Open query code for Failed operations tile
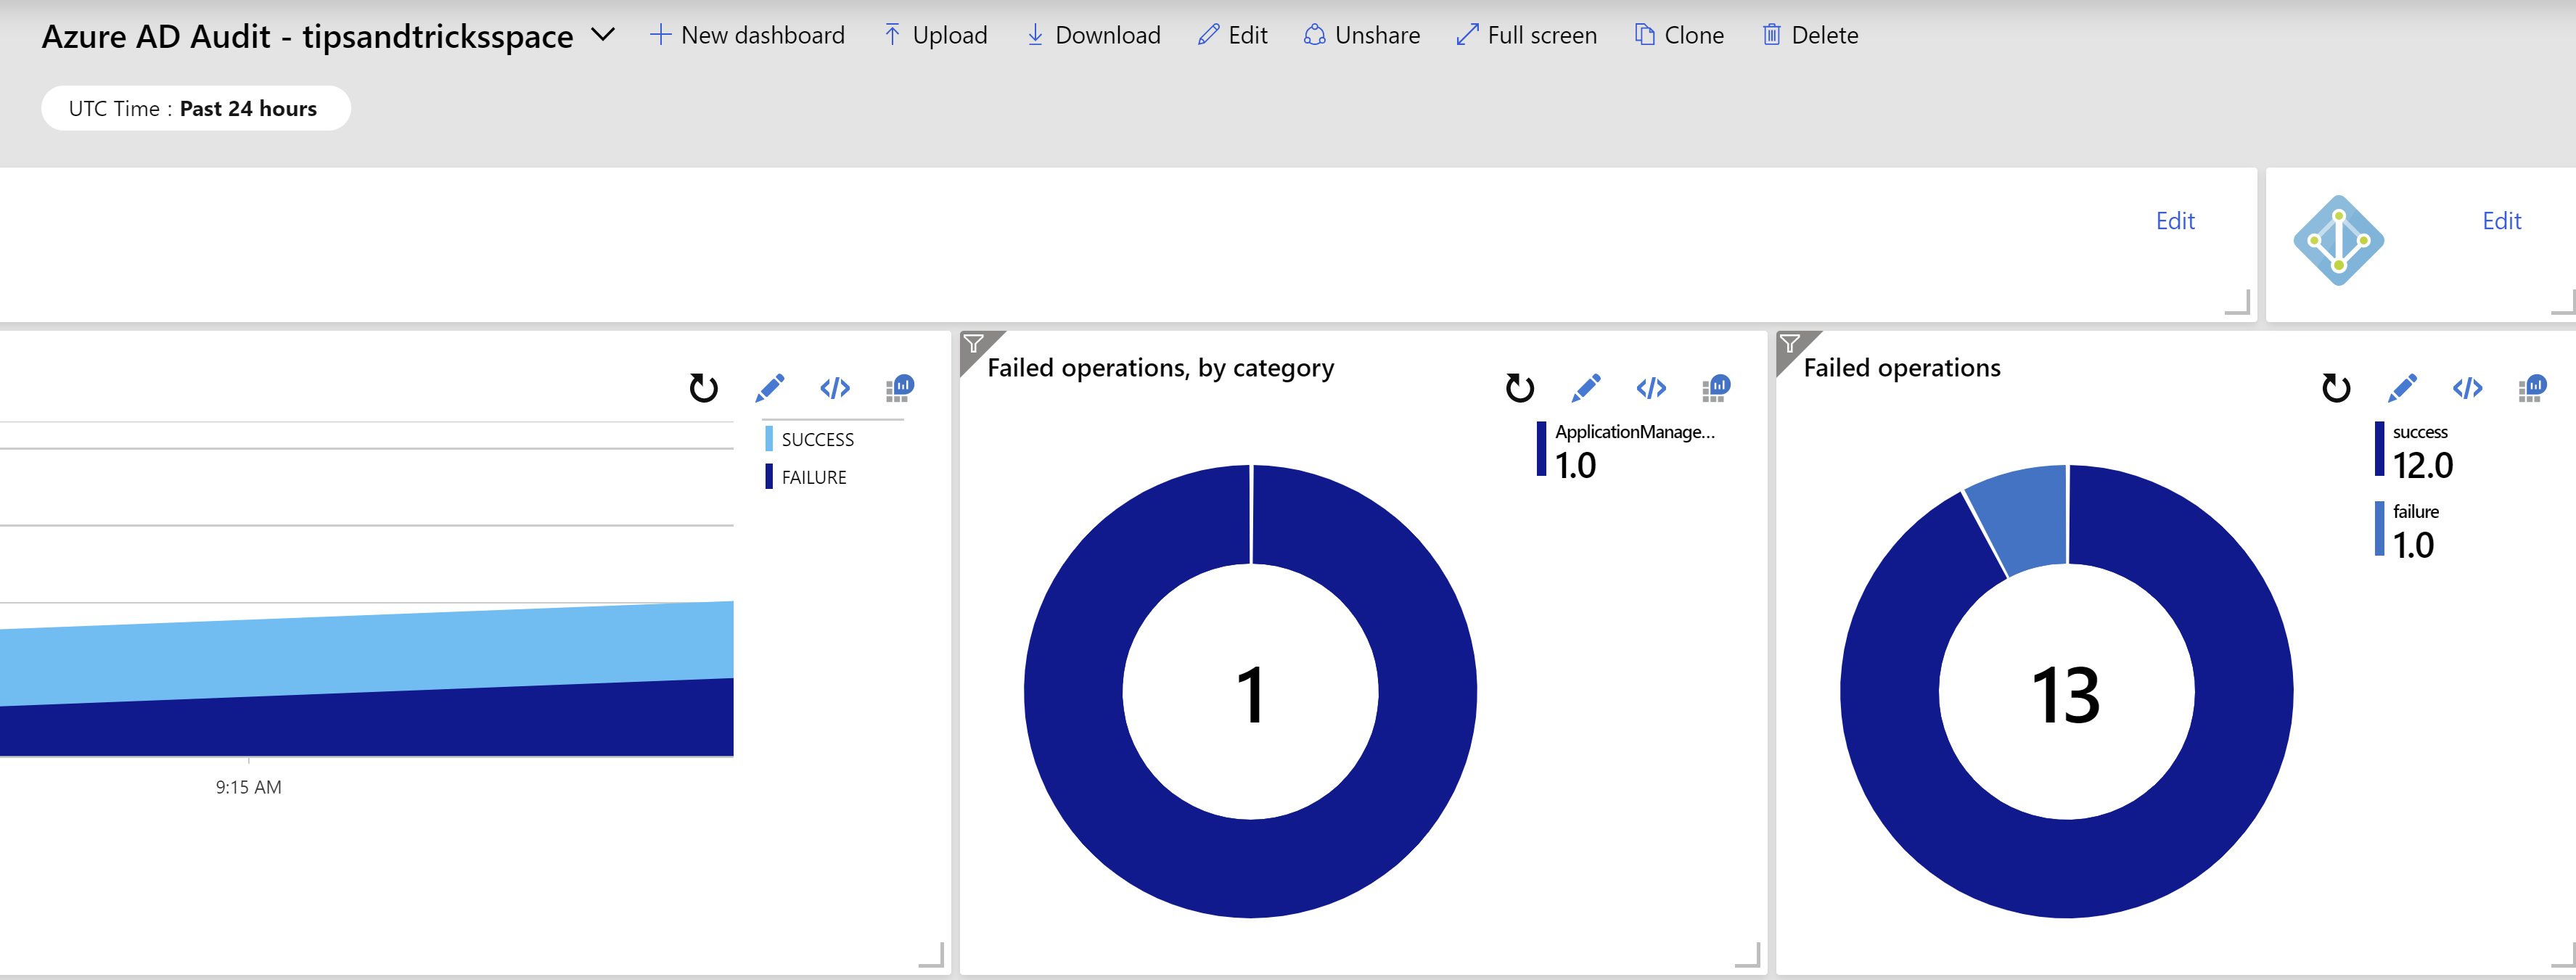2576x980 pixels. [x=2467, y=388]
